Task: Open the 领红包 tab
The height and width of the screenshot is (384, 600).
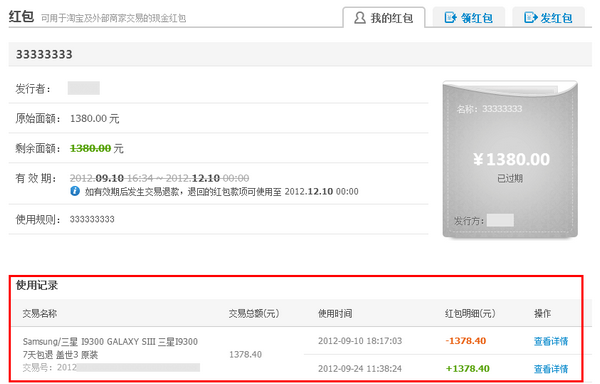Action: (469, 18)
